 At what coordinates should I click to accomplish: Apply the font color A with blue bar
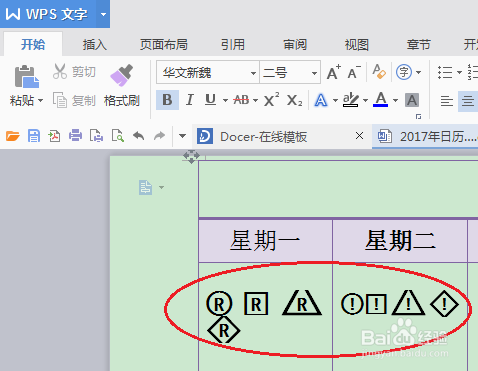pyautogui.click(x=381, y=100)
